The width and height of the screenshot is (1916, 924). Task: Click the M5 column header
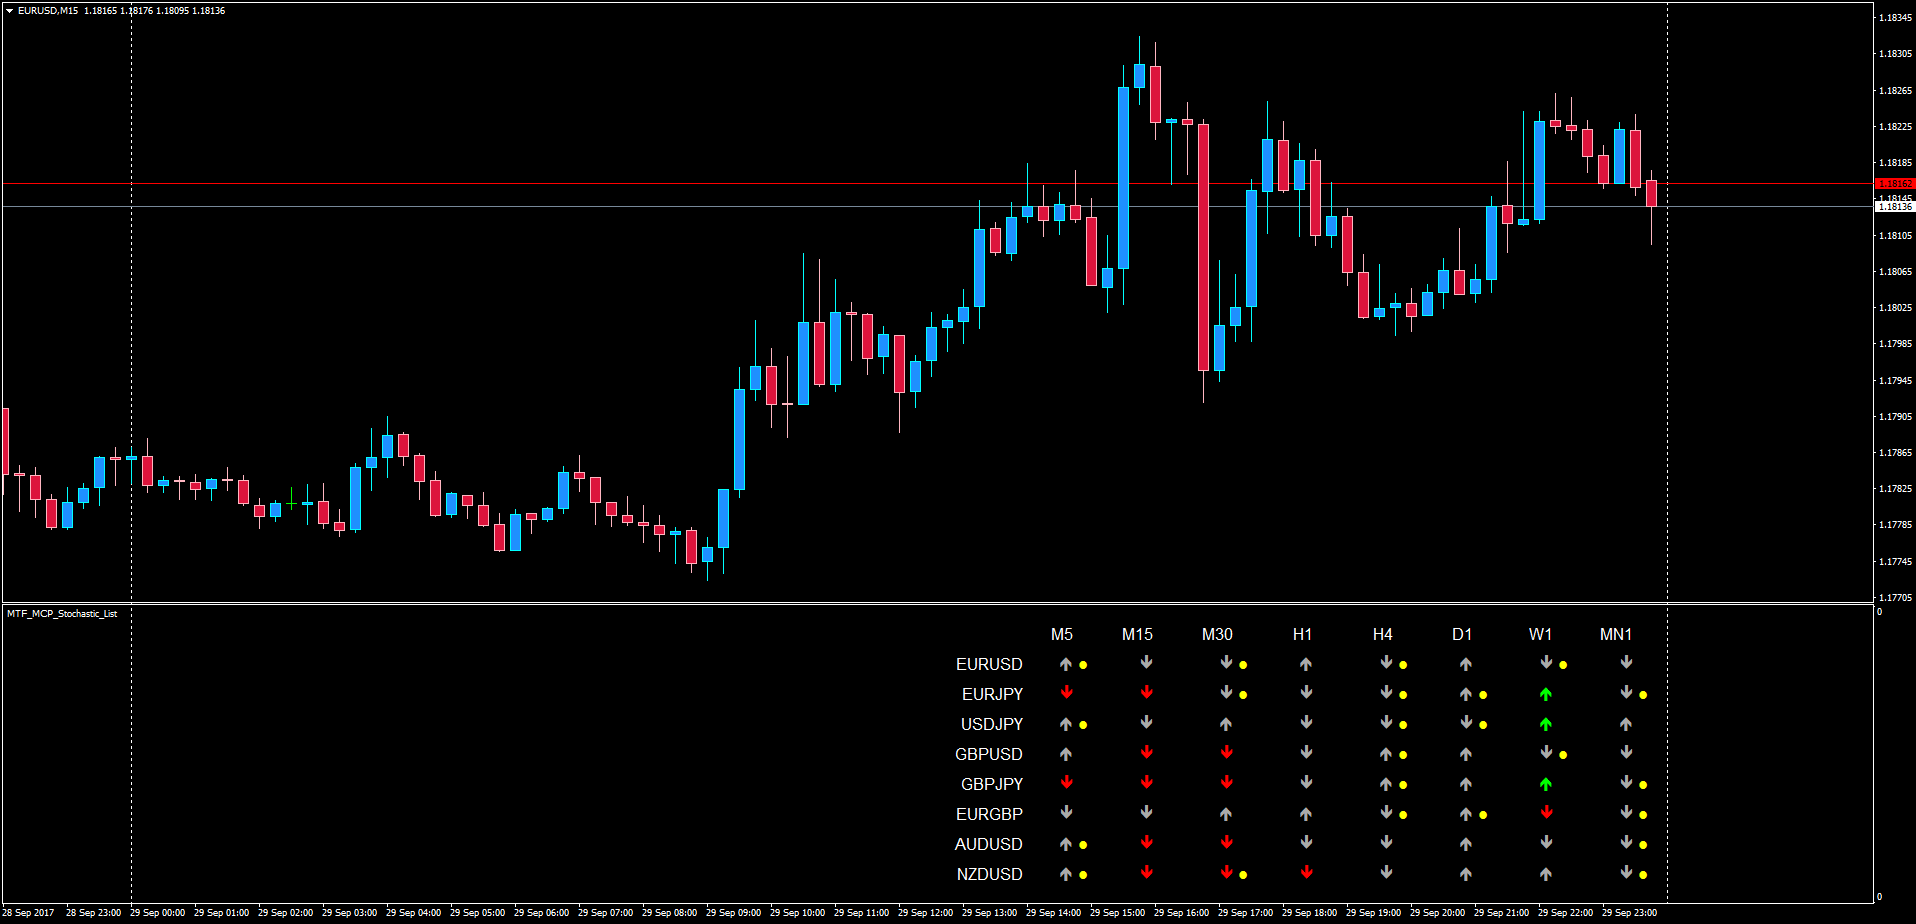[1062, 634]
